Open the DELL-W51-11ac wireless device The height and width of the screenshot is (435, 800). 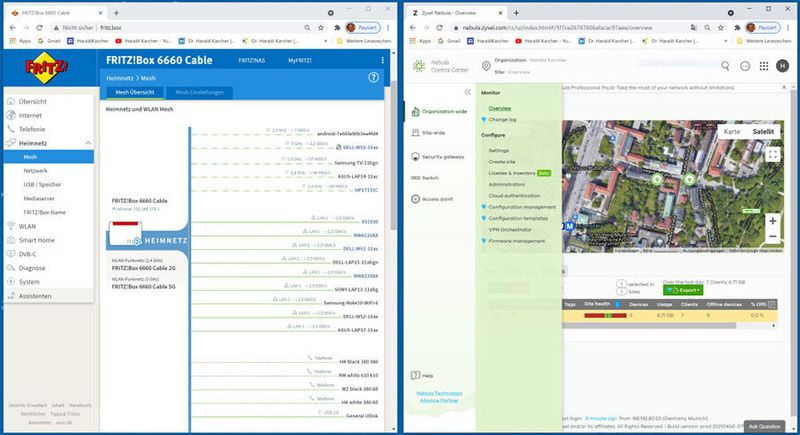point(360,147)
